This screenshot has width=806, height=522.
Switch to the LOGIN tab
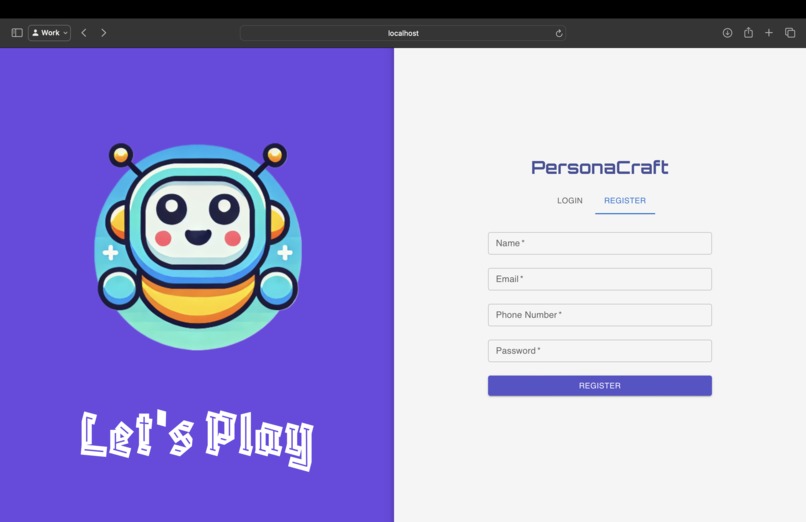[570, 200]
